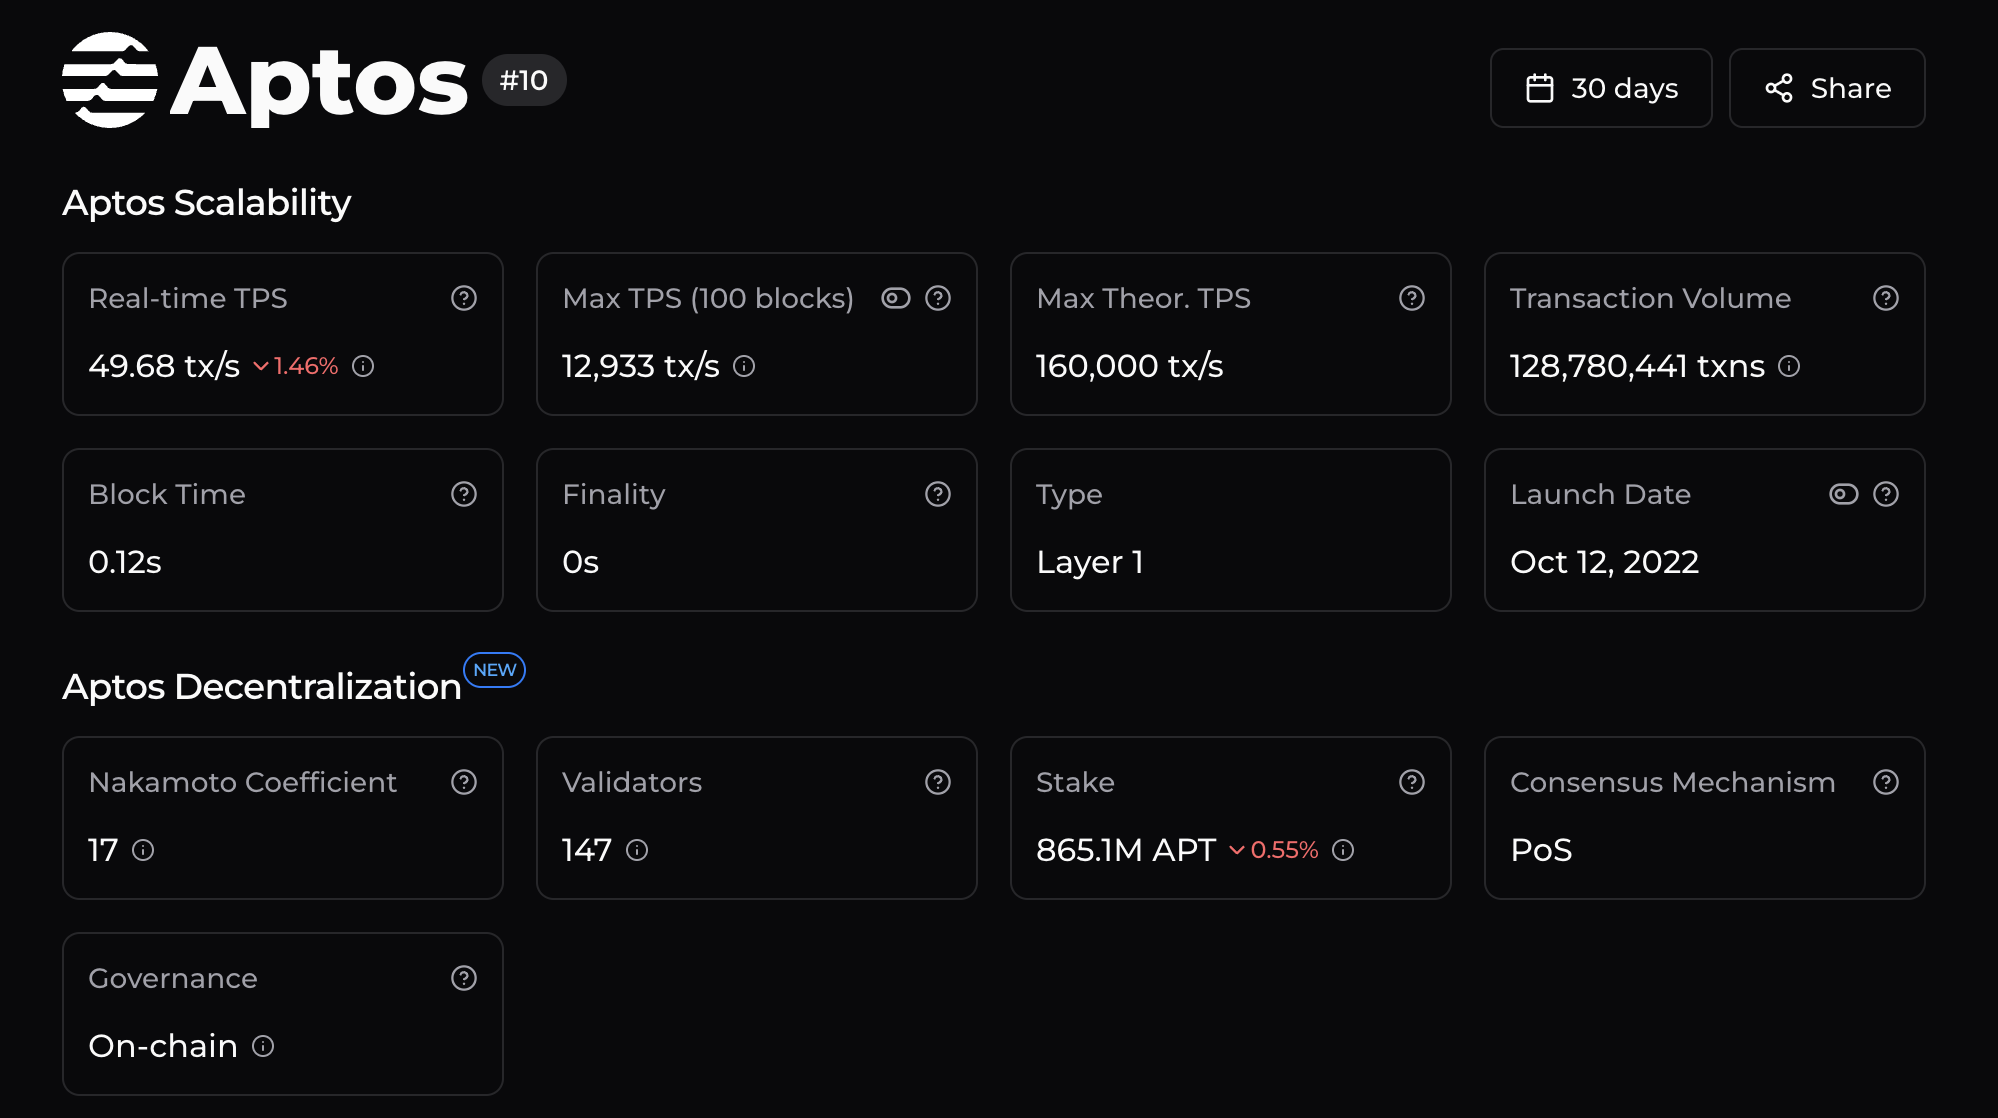Open help for Transaction Volume
1998x1118 pixels.
[x=1886, y=298]
